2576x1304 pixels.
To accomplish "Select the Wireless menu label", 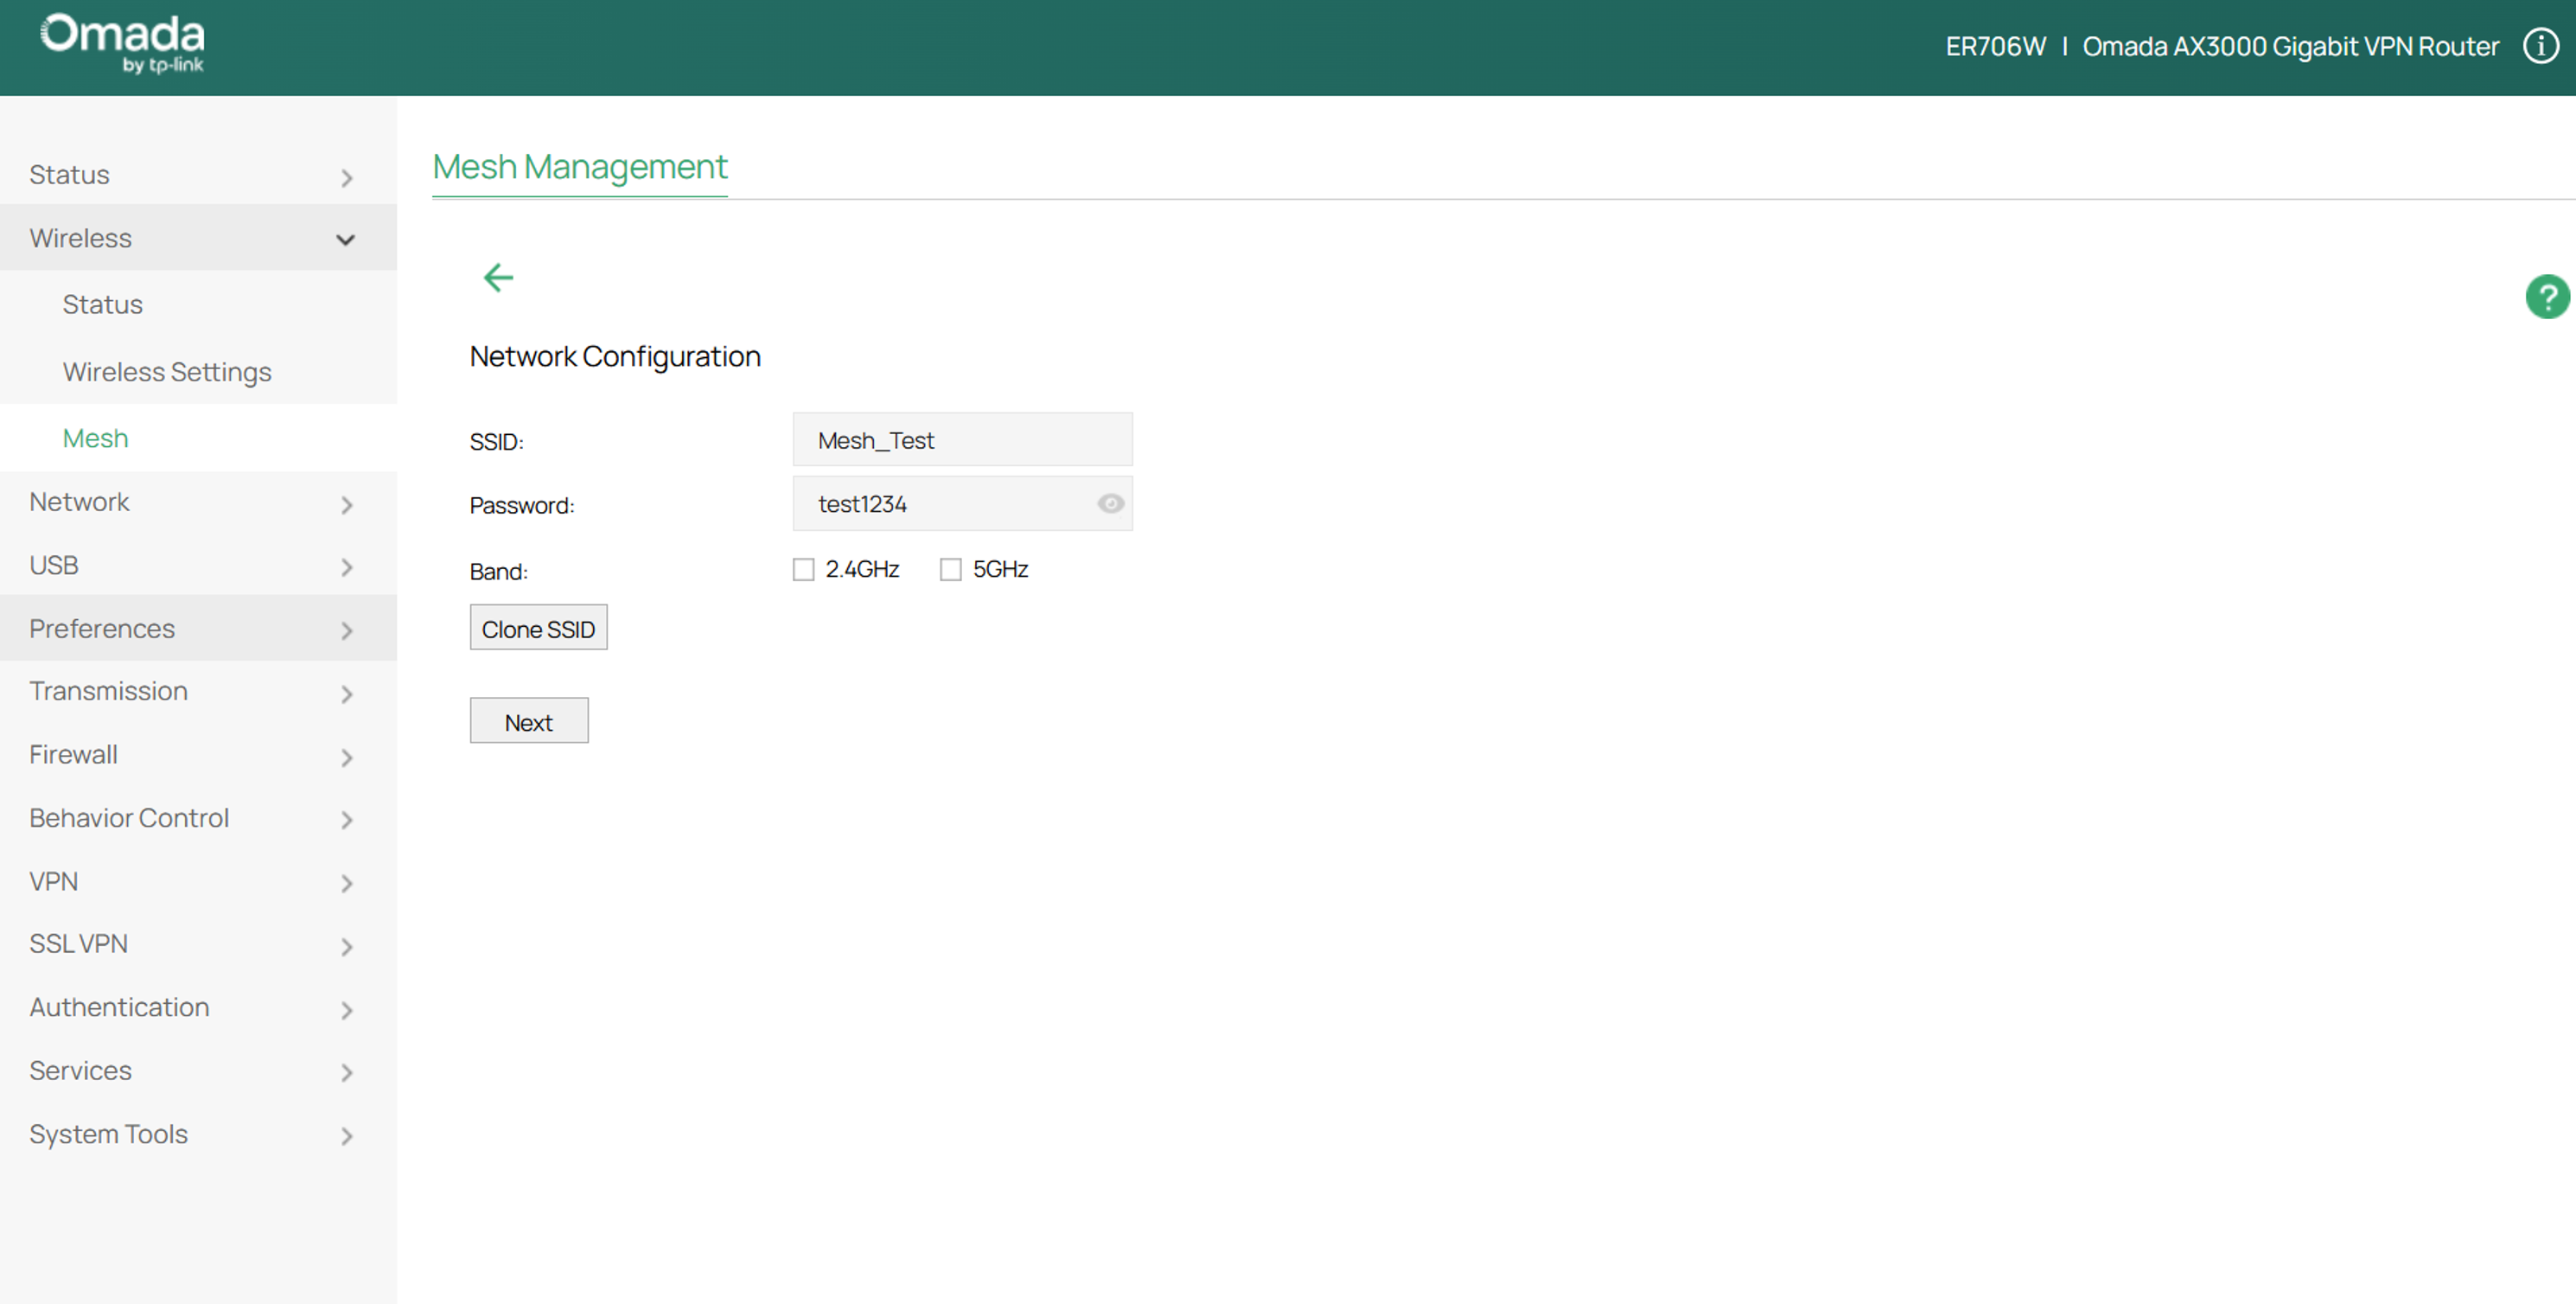I will coord(80,238).
